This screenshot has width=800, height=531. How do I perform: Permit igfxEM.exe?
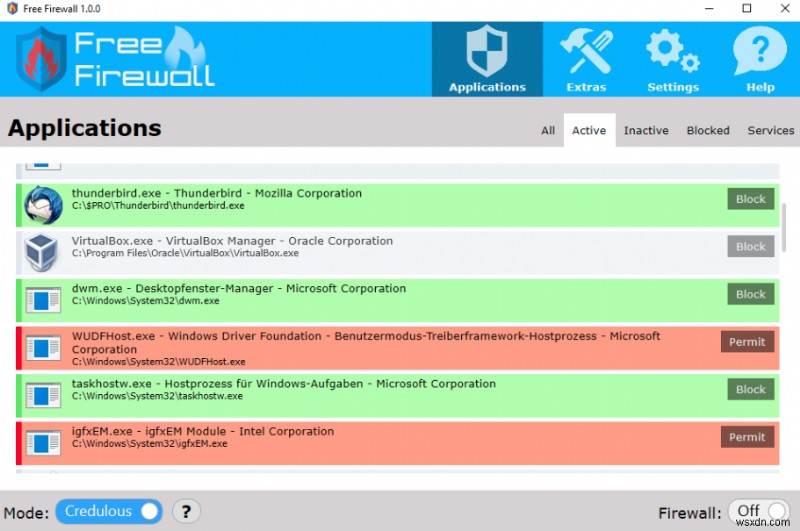click(x=747, y=437)
